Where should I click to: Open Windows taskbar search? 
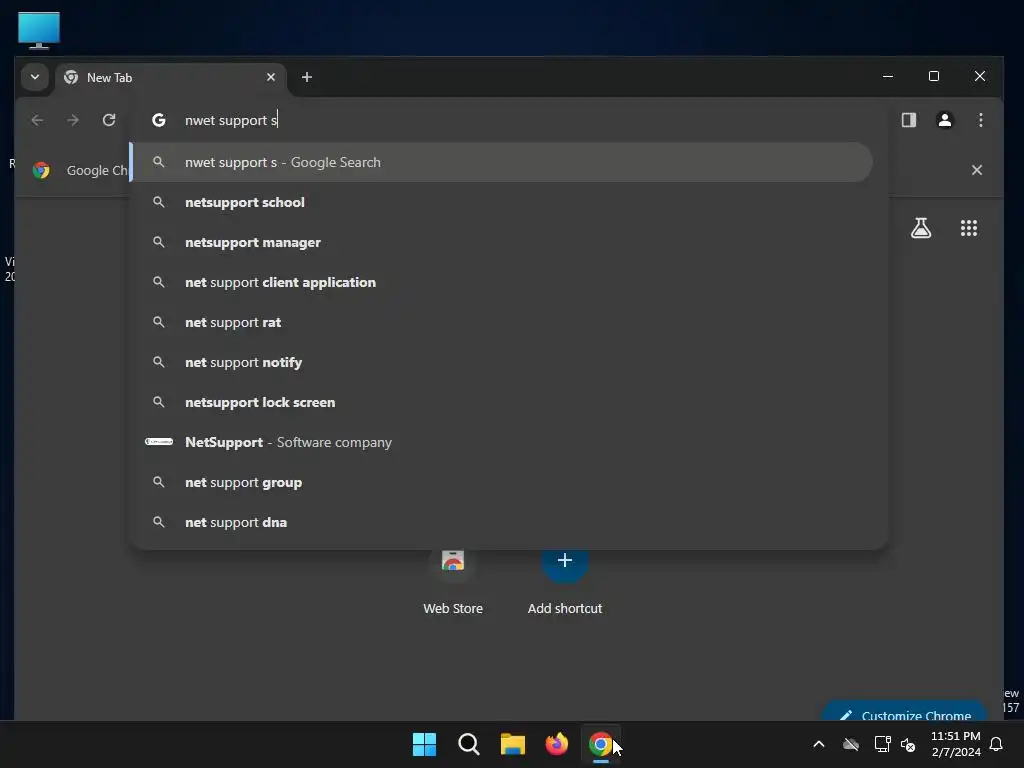[x=468, y=744]
